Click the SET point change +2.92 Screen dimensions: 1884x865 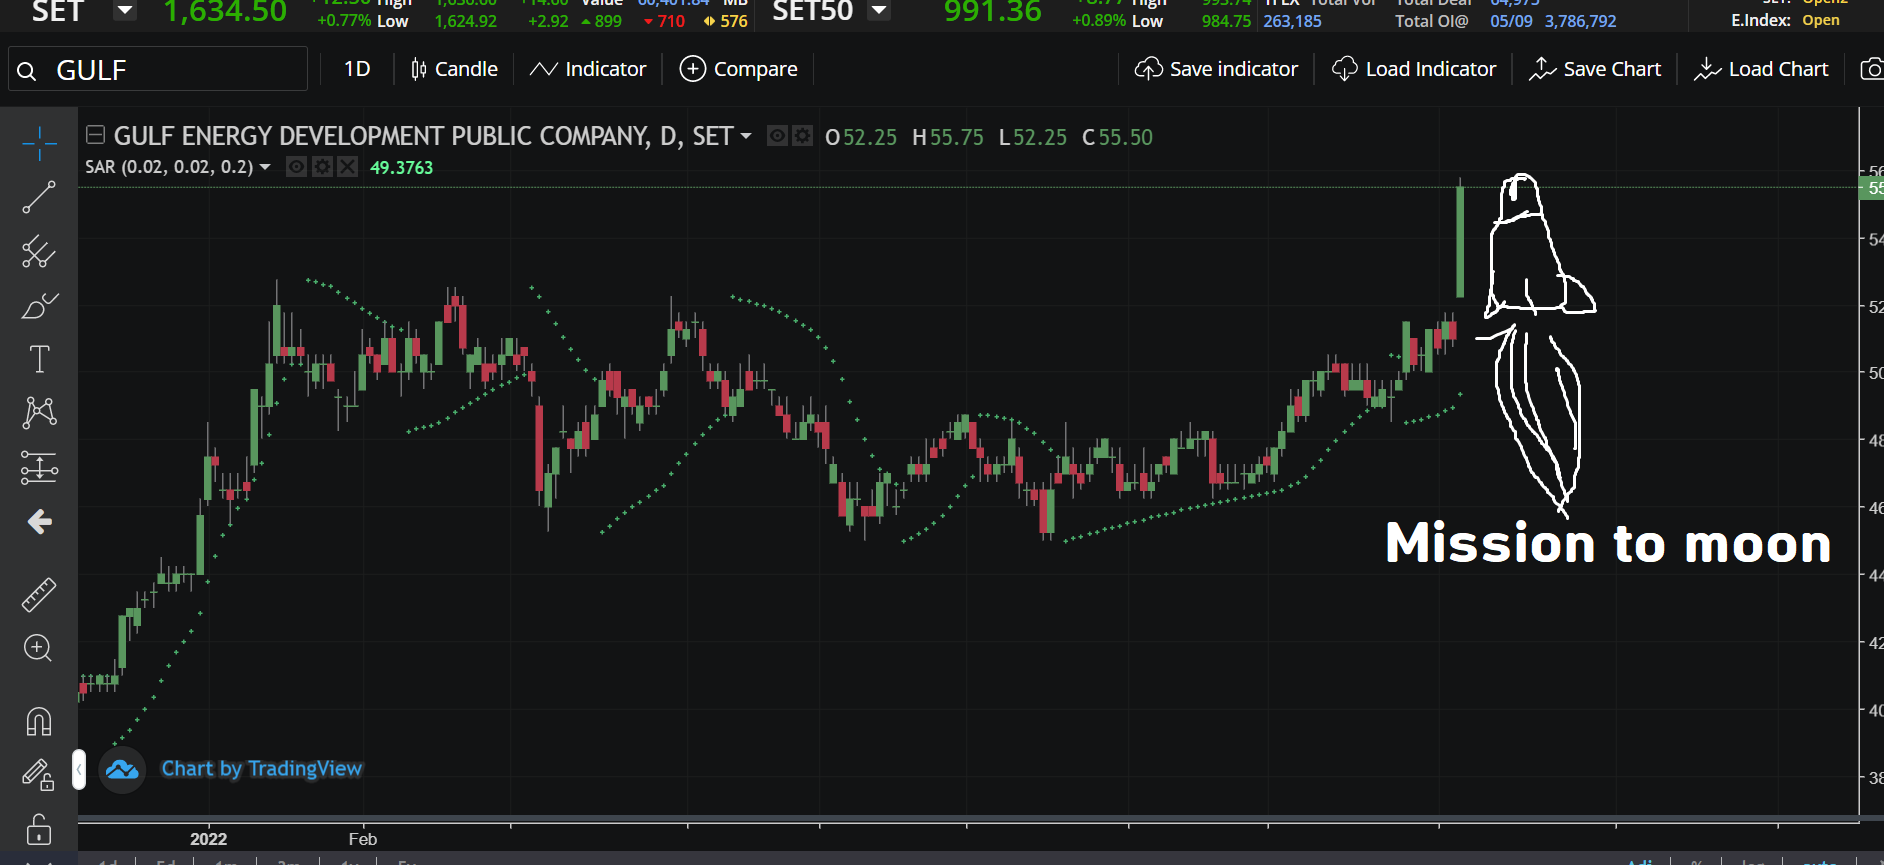(548, 21)
